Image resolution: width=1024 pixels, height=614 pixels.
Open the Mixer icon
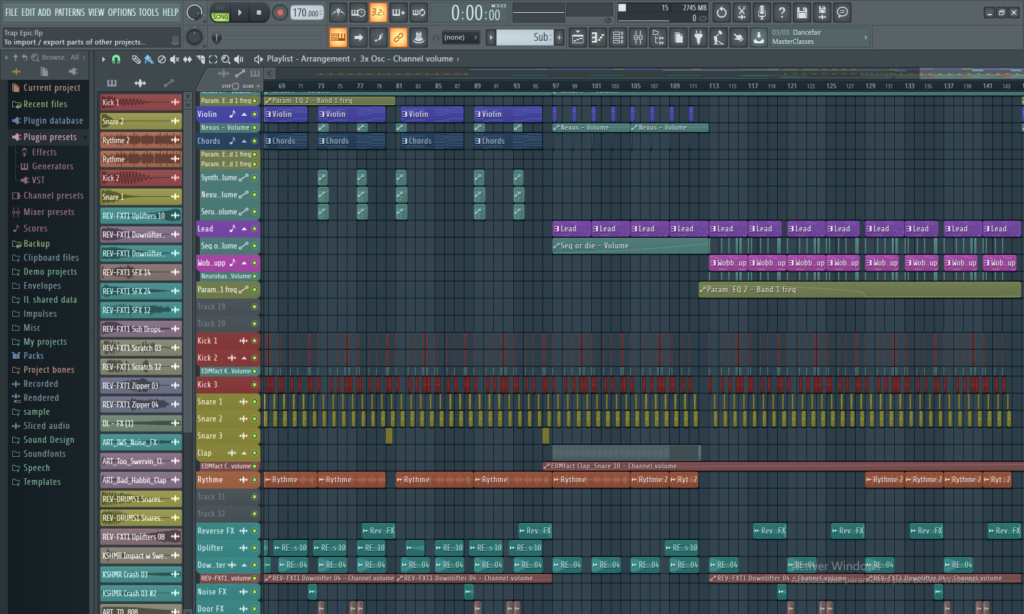pyautogui.click(x=638, y=38)
